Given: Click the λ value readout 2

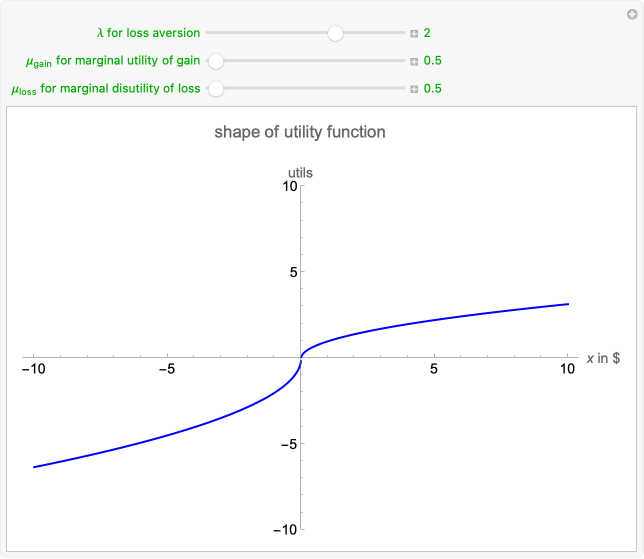Looking at the screenshot, I should click(x=427, y=33).
